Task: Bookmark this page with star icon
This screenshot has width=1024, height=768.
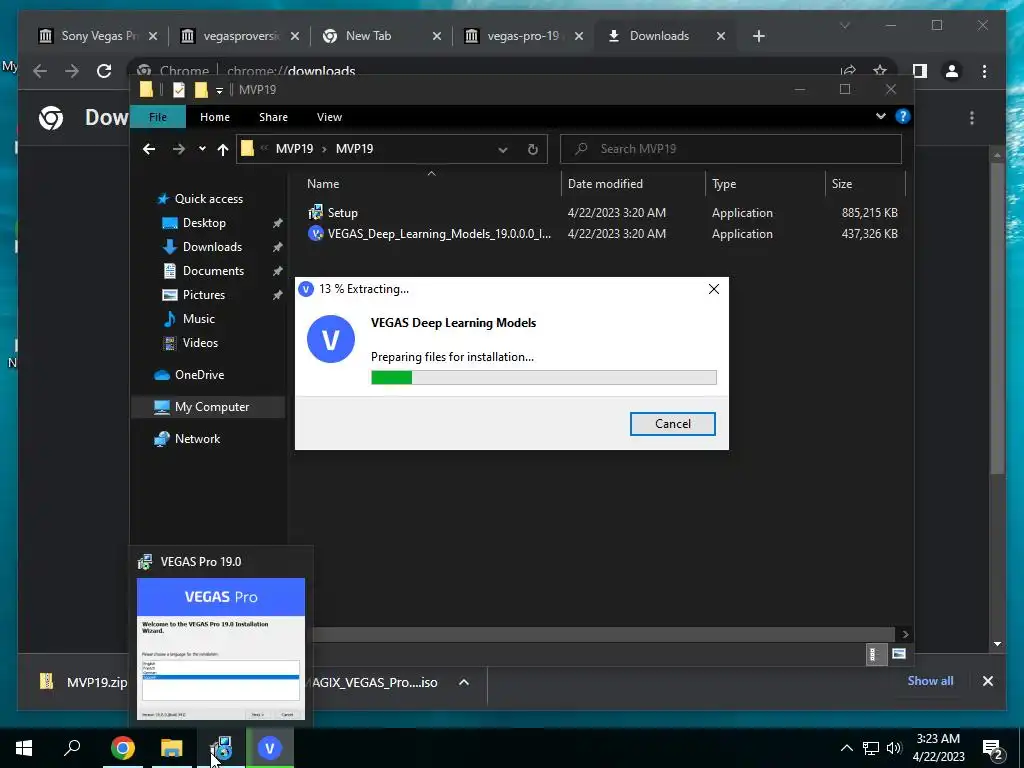Action: tap(880, 71)
